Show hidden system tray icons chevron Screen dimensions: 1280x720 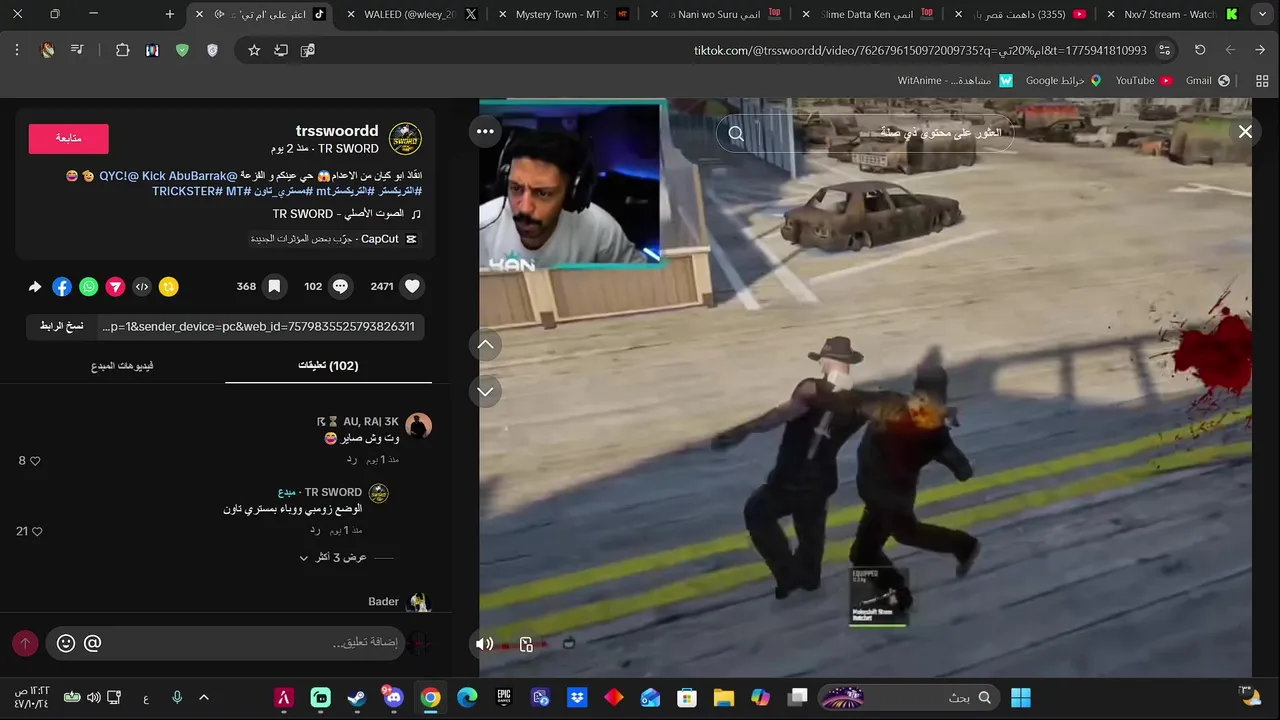pos(204,697)
